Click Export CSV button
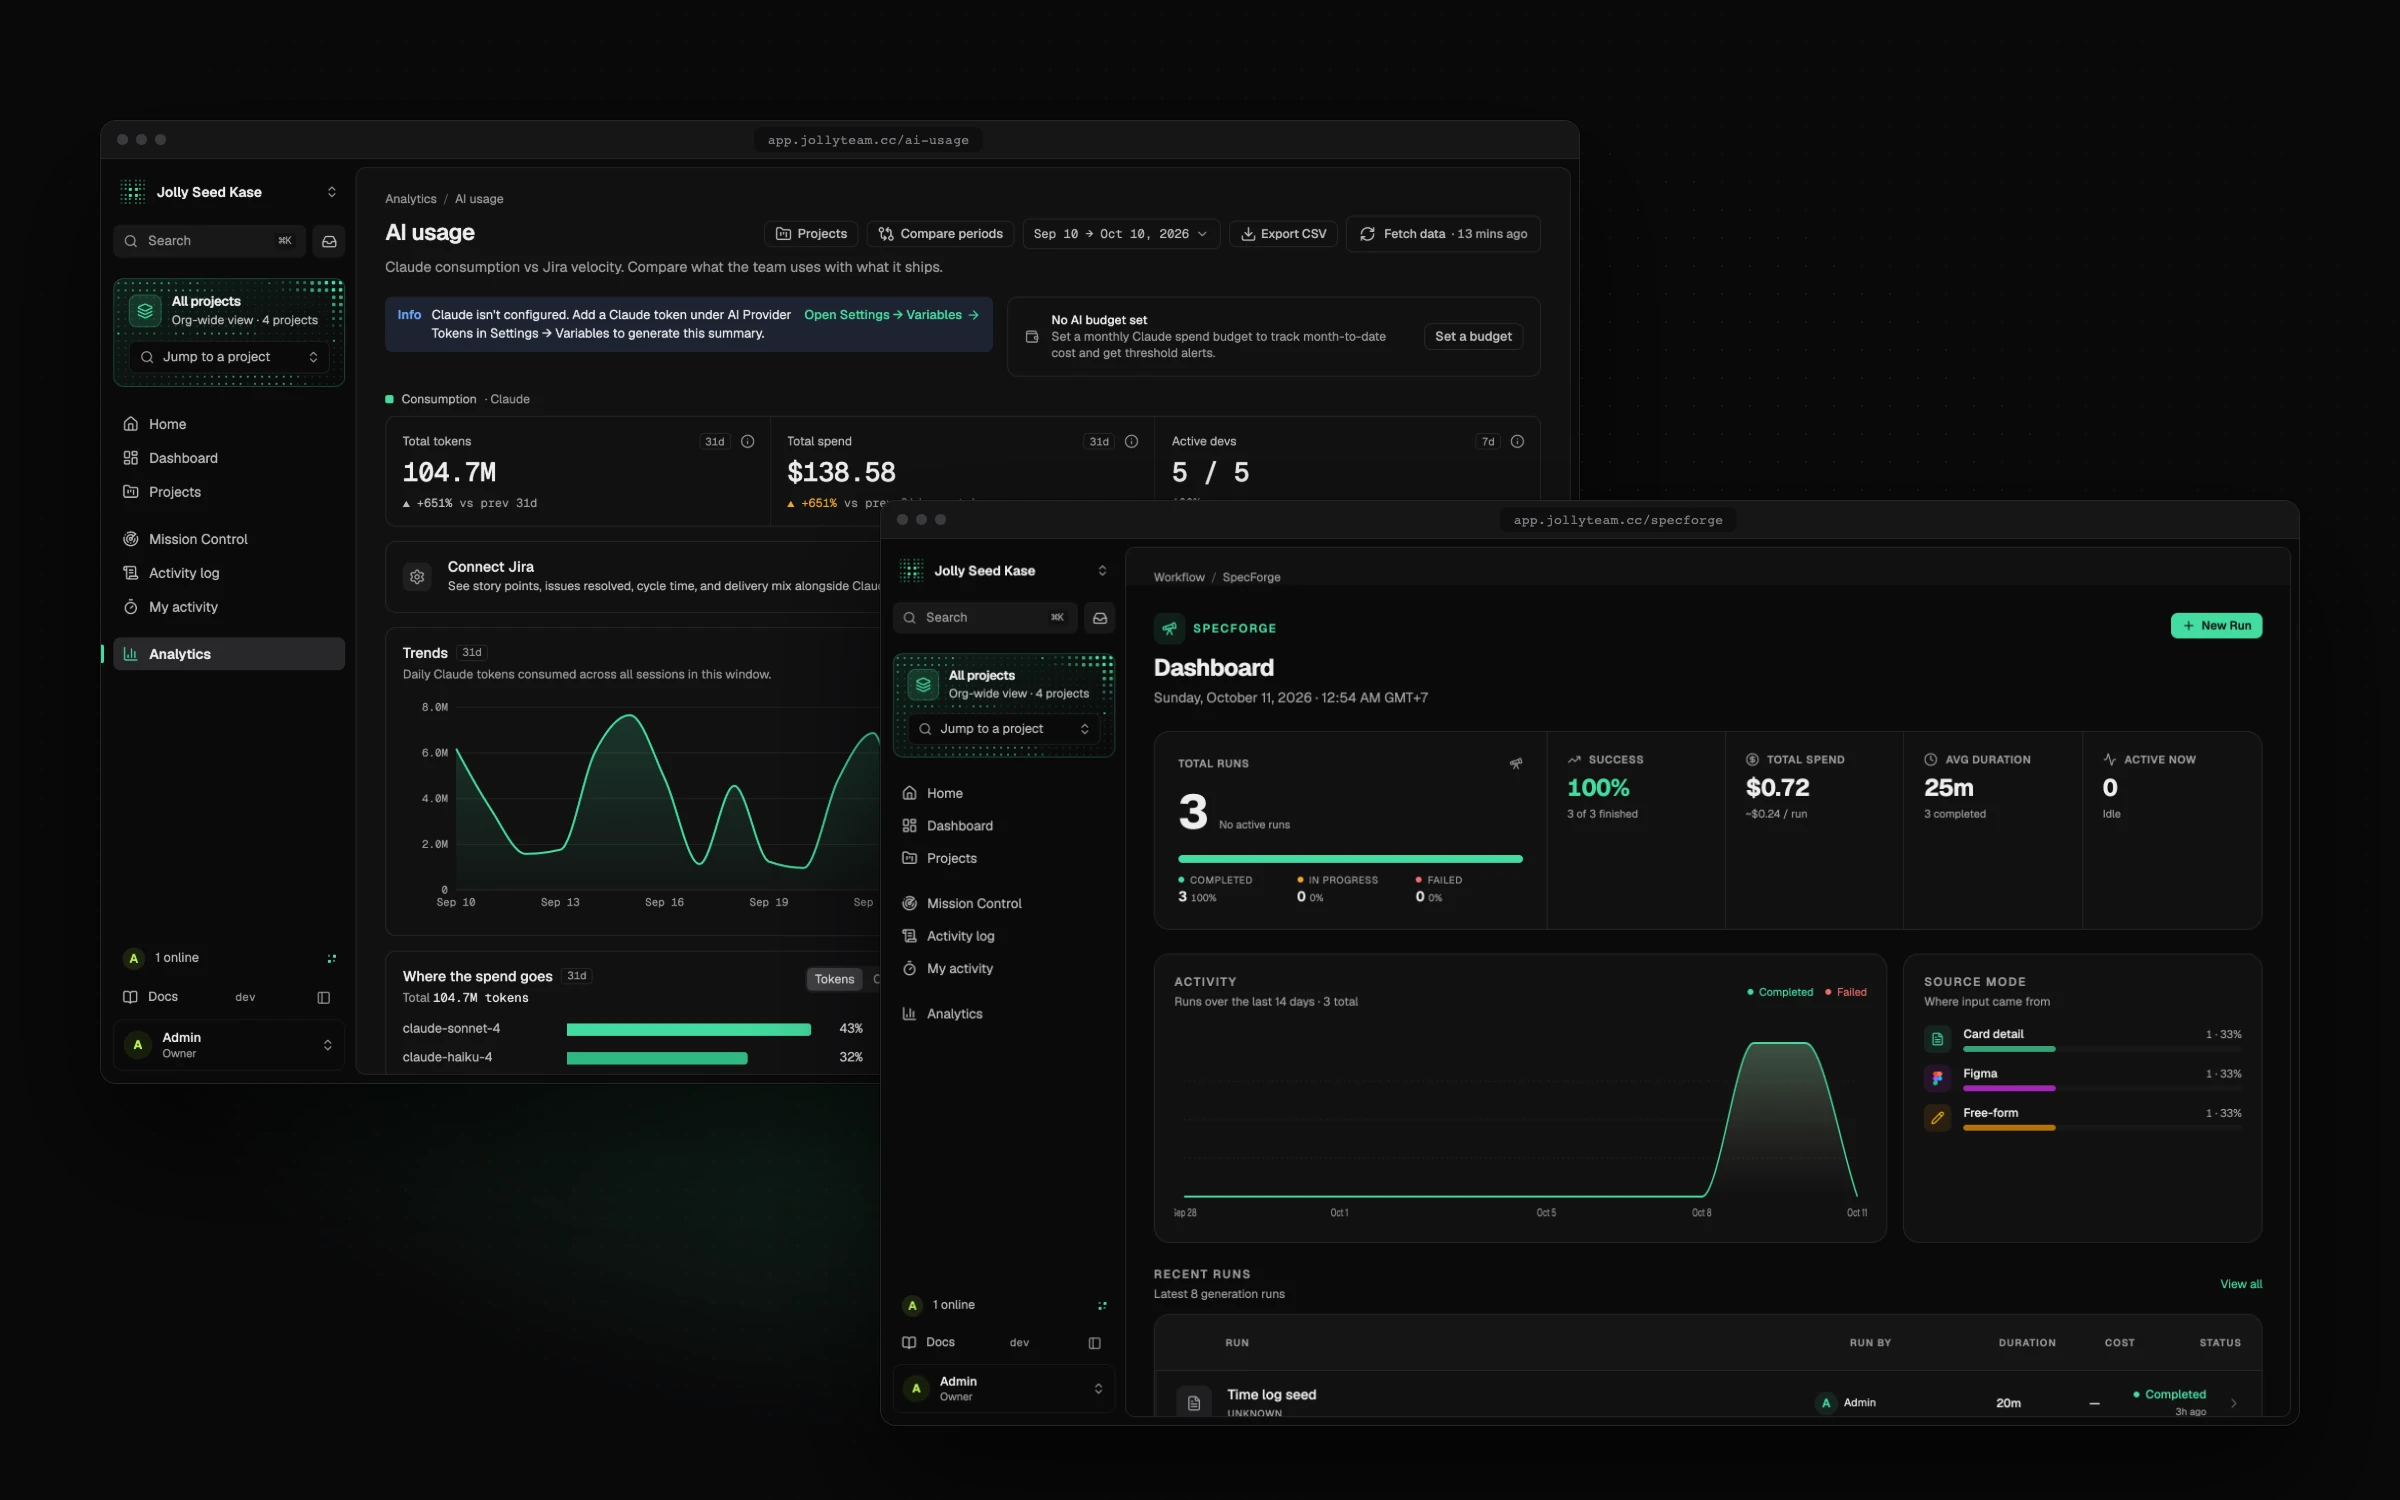The width and height of the screenshot is (2400, 1500). 1283,234
